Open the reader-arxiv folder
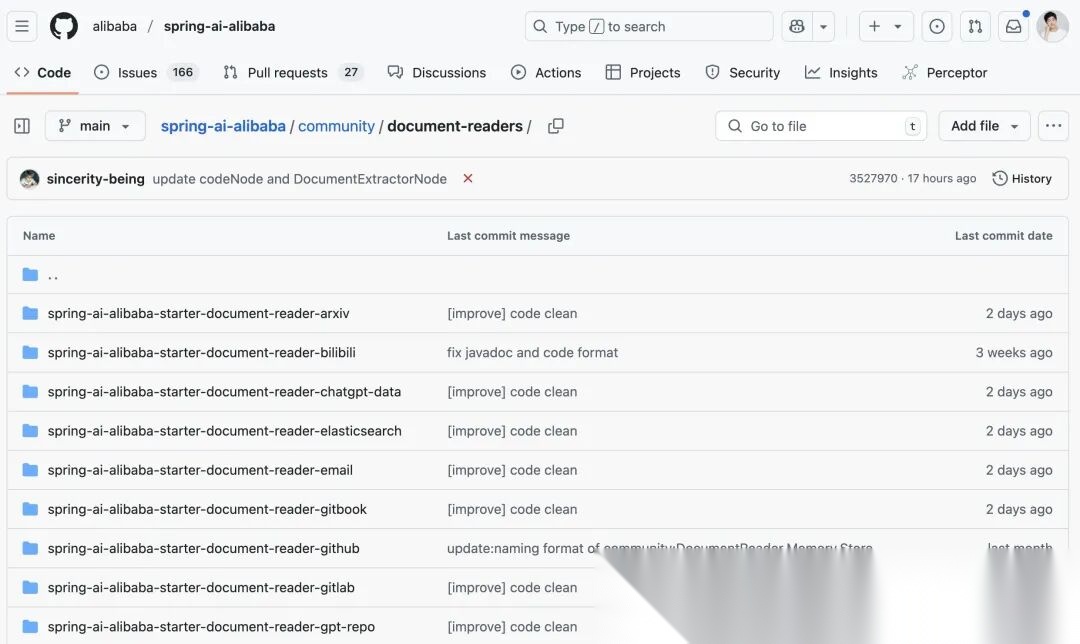The image size is (1080, 644). 198,313
